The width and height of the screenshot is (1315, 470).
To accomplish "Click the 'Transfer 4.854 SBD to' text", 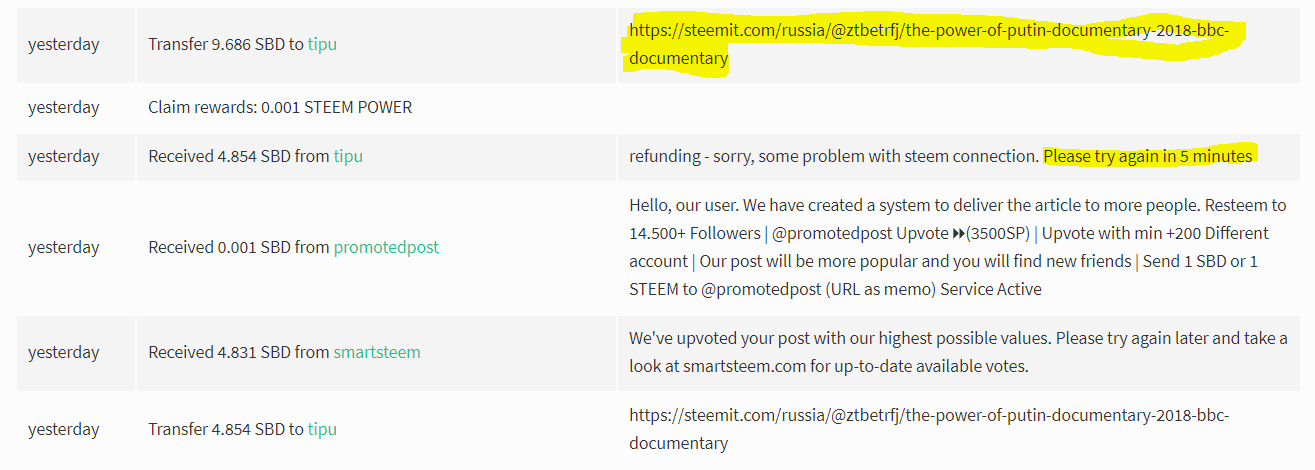I will (x=226, y=429).
